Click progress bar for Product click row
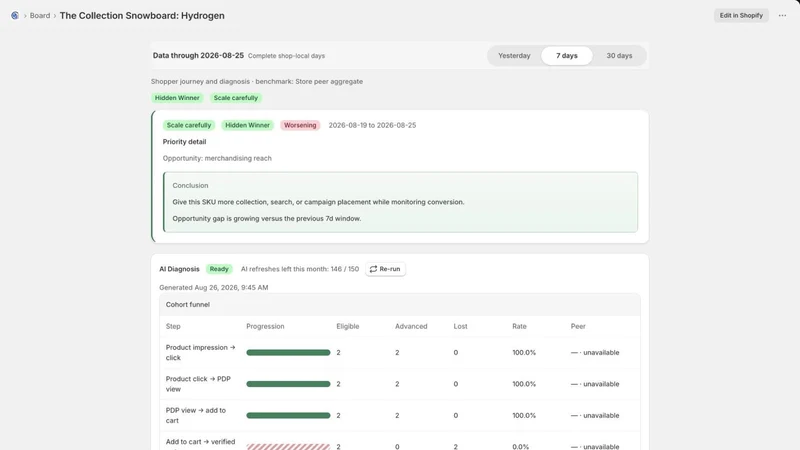Viewport: 800px width, 450px height. [x=288, y=384]
